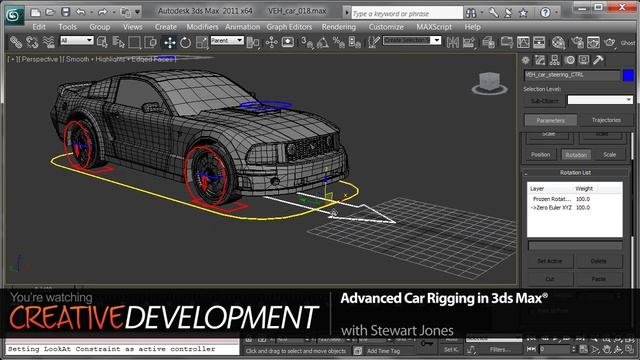The height and width of the screenshot is (360, 640).
Task: Open the Modifiers menu
Action: (x=202, y=27)
